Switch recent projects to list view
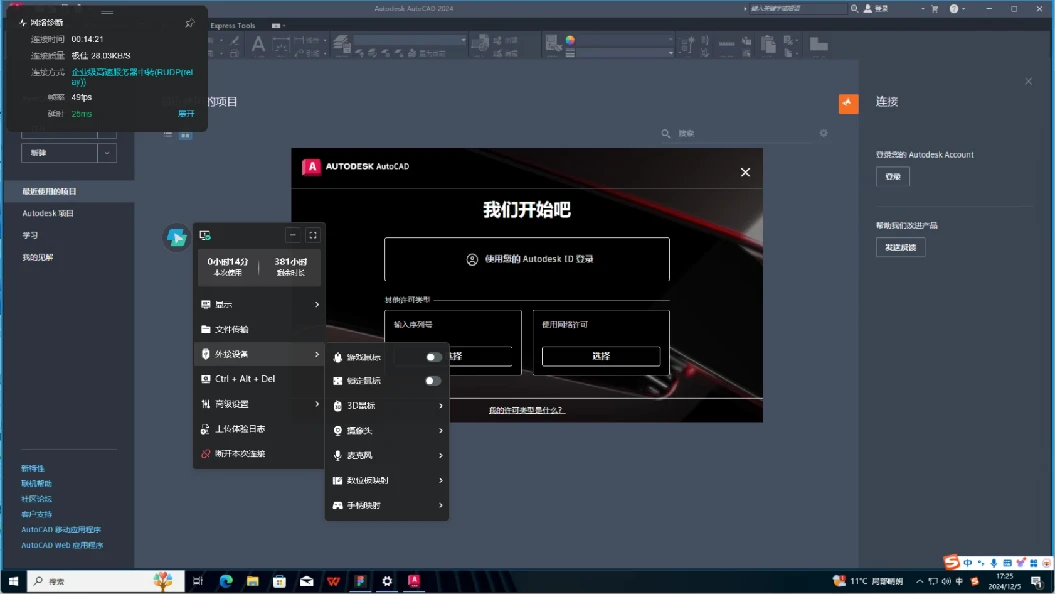The image size is (1056, 594). tap(168, 134)
